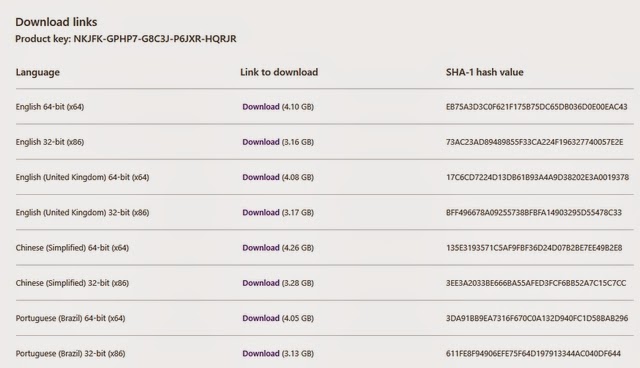Image resolution: width=640 pixels, height=368 pixels.
Task: Click the Download links heading
Action: coord(56,22)
